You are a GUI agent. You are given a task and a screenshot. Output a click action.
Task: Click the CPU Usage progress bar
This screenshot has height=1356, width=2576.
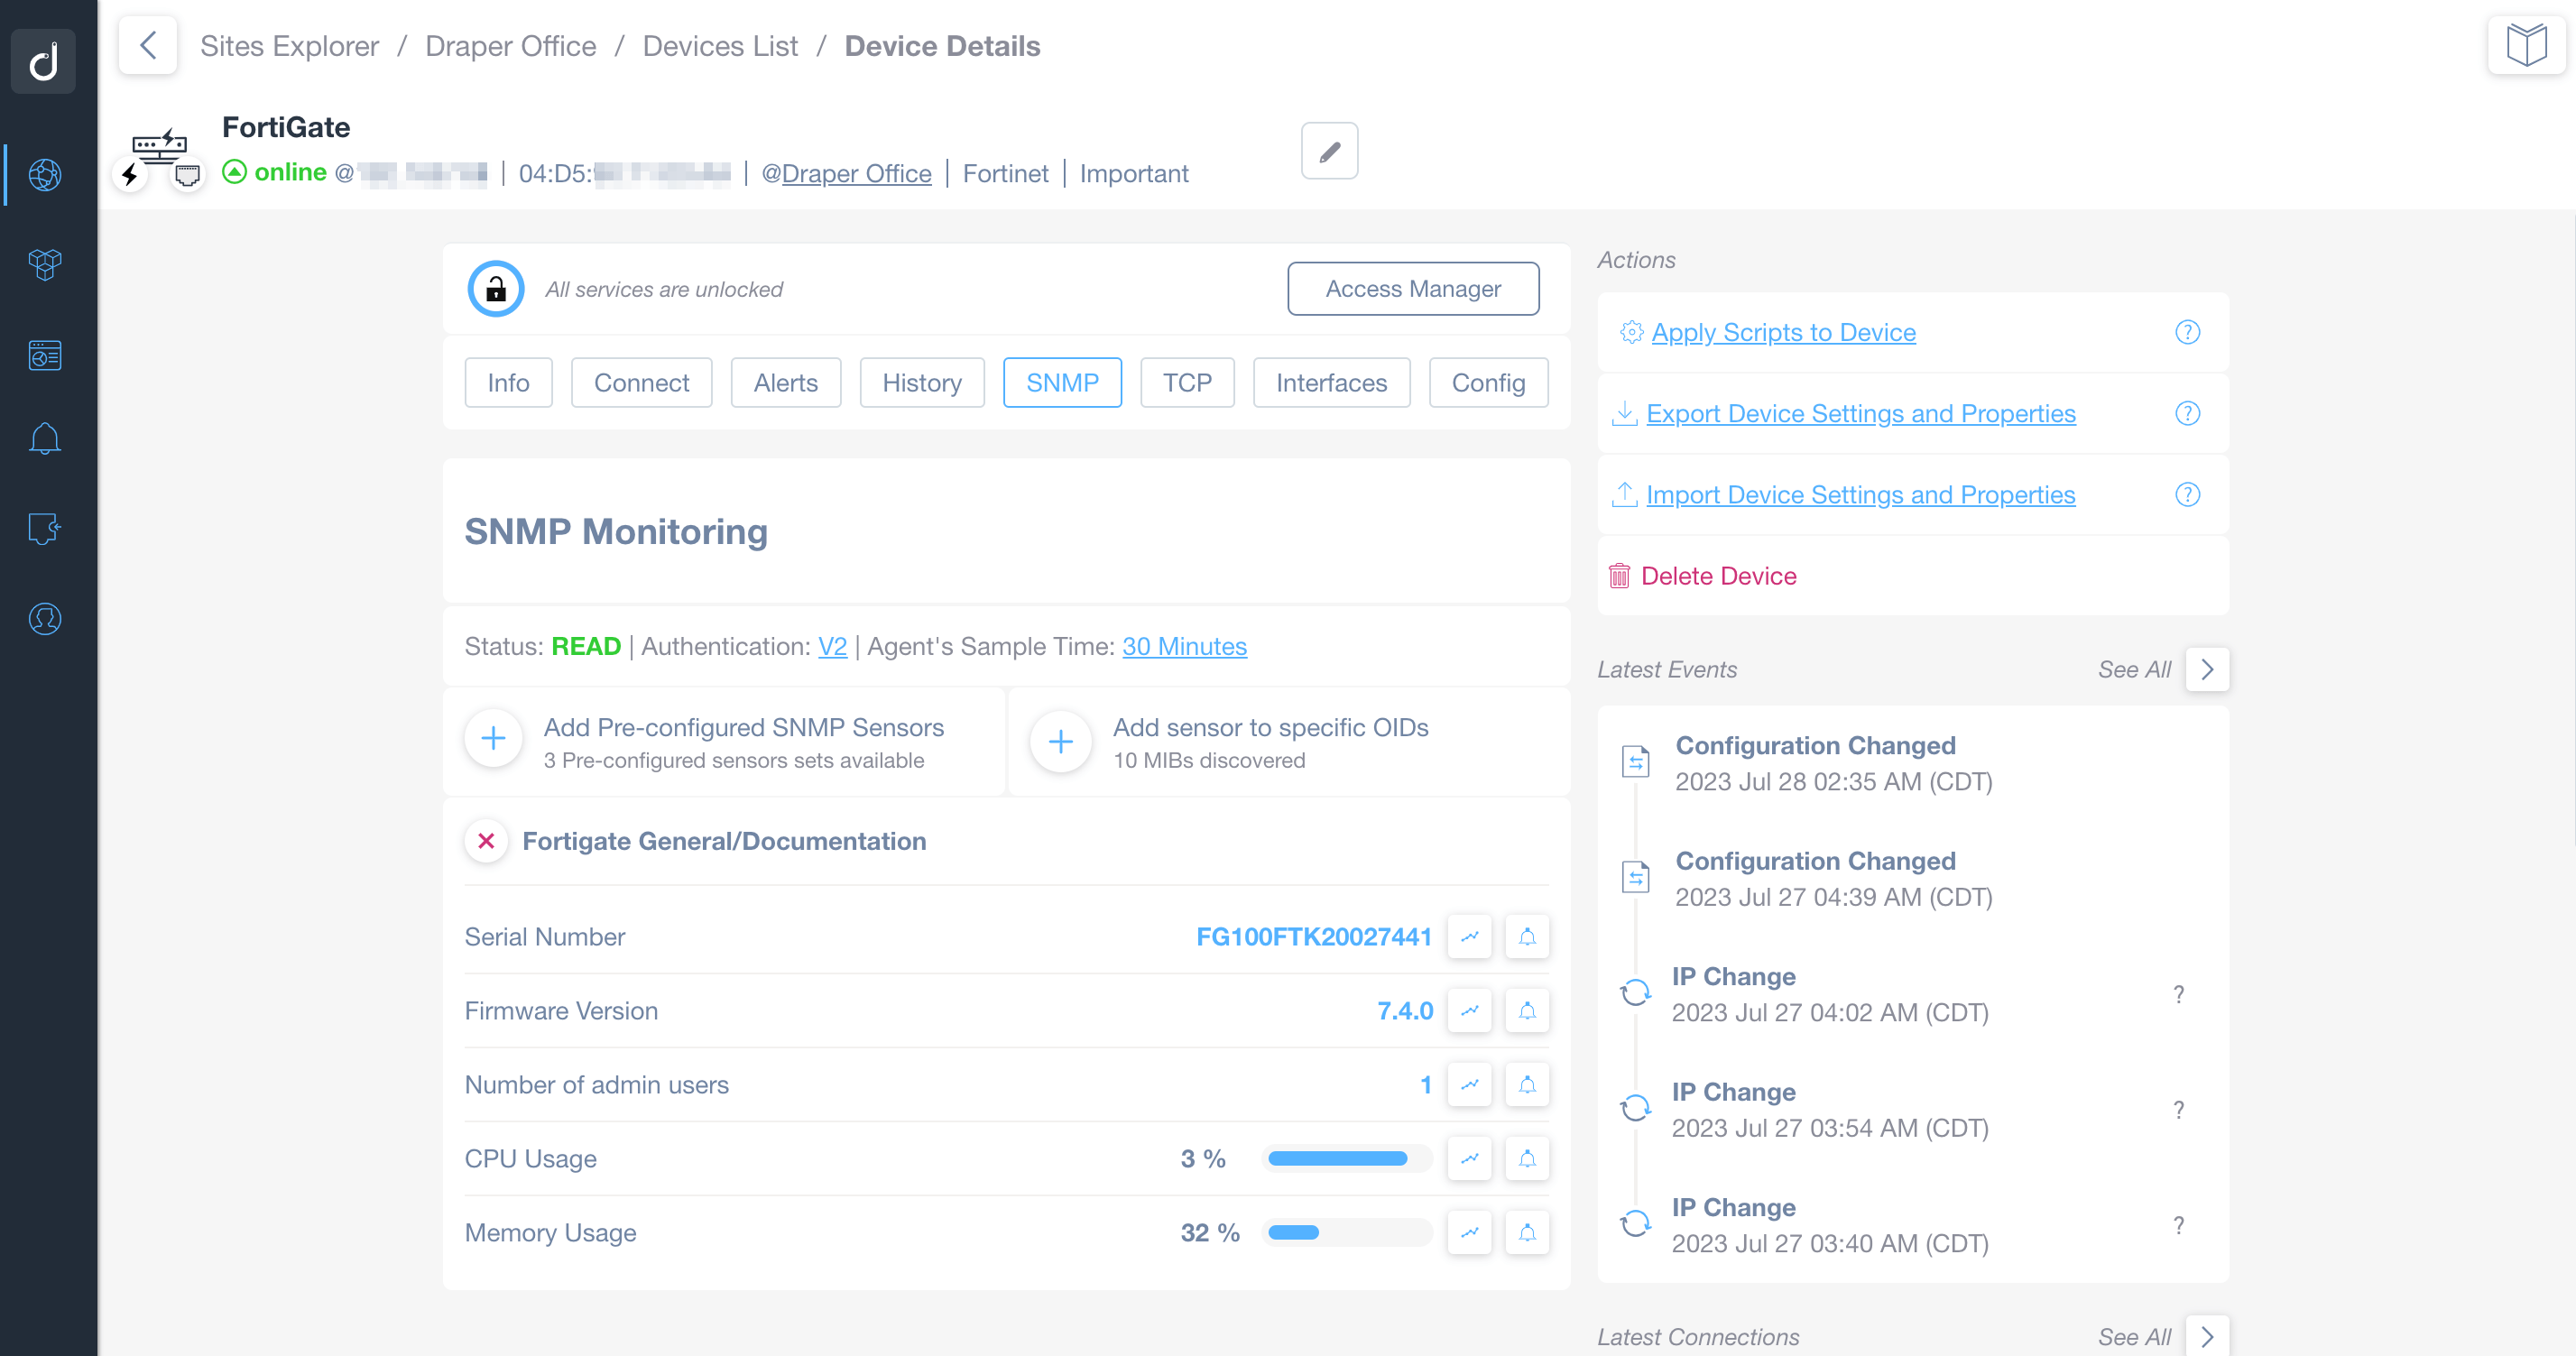[1346, 1159]
